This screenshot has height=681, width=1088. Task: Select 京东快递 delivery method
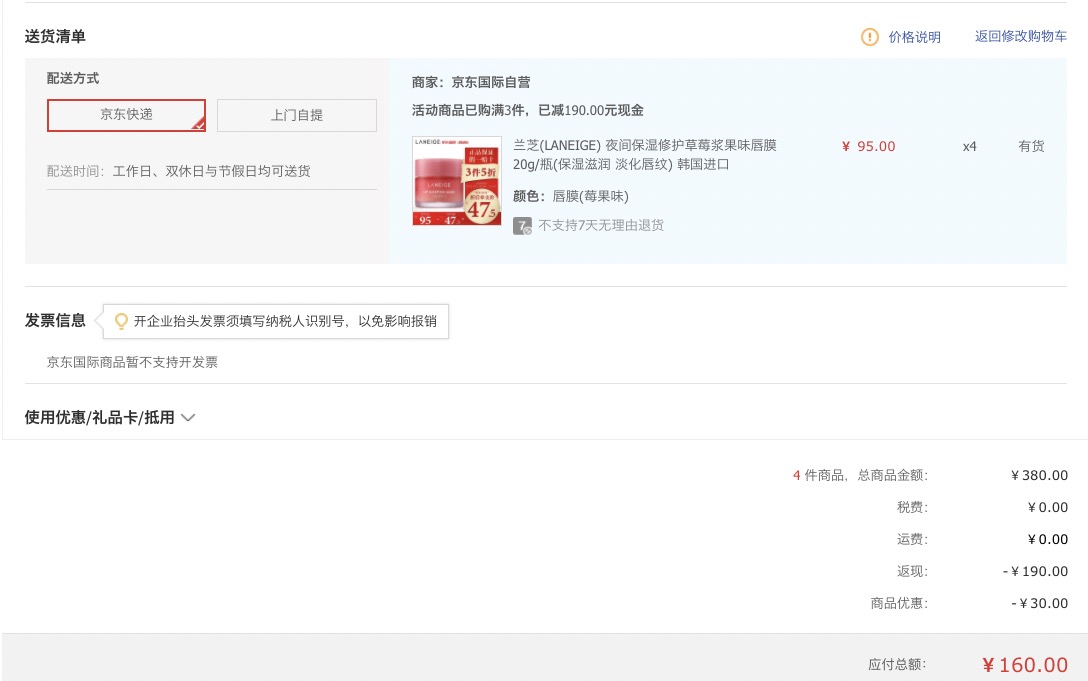(126, 115)
